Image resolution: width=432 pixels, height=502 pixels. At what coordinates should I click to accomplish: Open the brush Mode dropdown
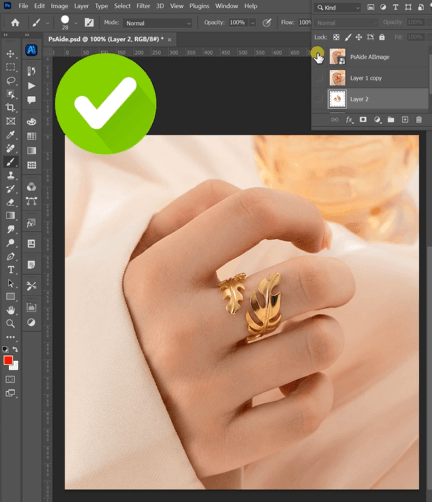click(158, 23)
